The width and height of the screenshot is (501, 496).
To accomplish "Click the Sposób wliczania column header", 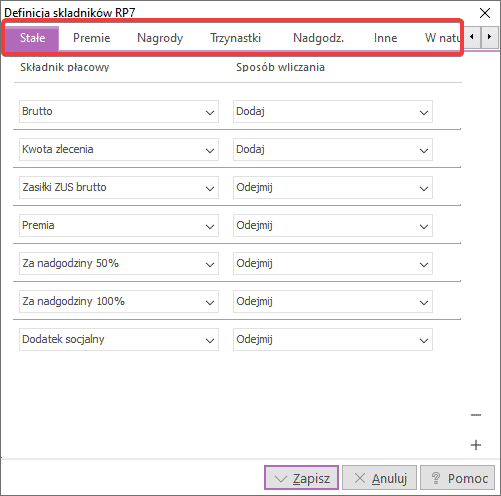I will [280, 67].
